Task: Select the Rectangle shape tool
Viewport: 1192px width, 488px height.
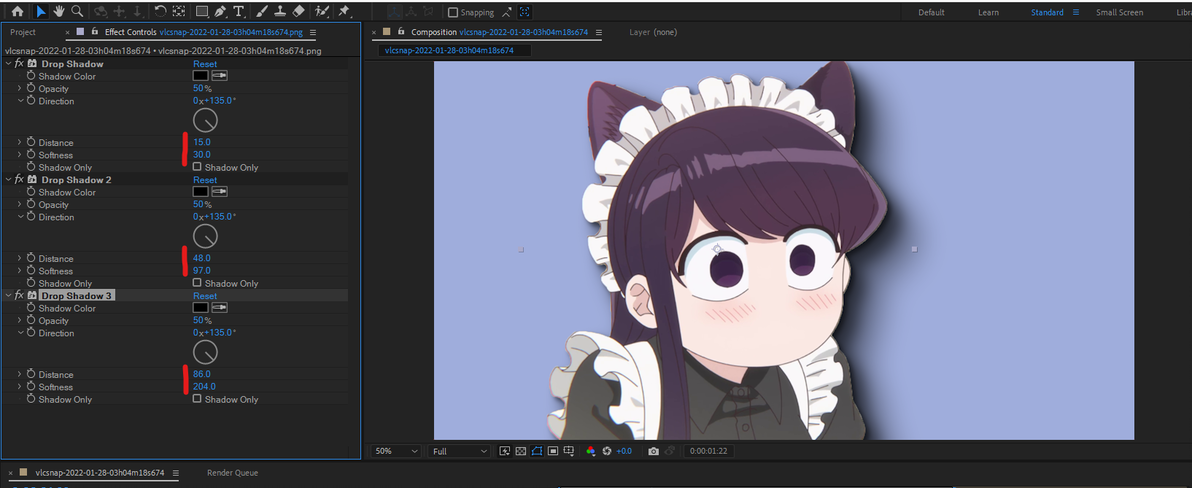Action: [201, 11]
